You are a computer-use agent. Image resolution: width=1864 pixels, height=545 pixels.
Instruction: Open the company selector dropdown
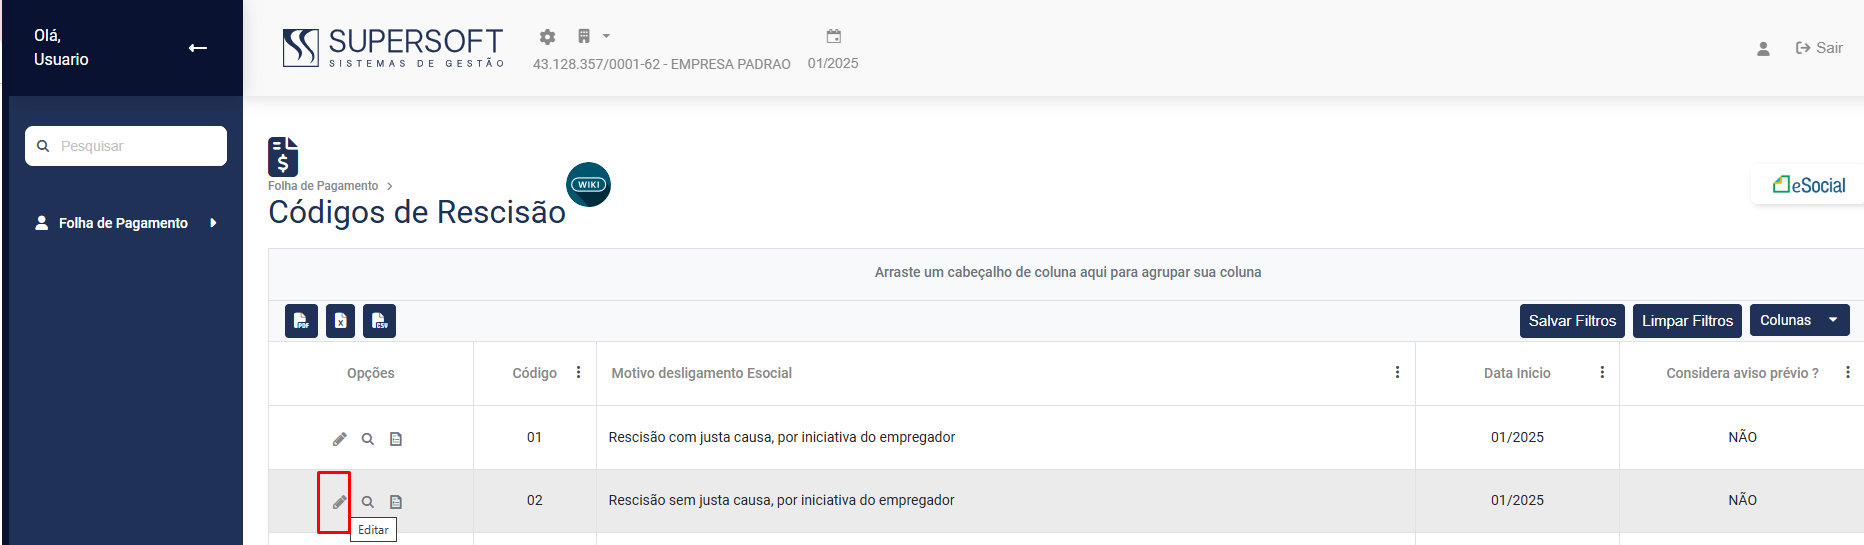[x=593, y=37]
